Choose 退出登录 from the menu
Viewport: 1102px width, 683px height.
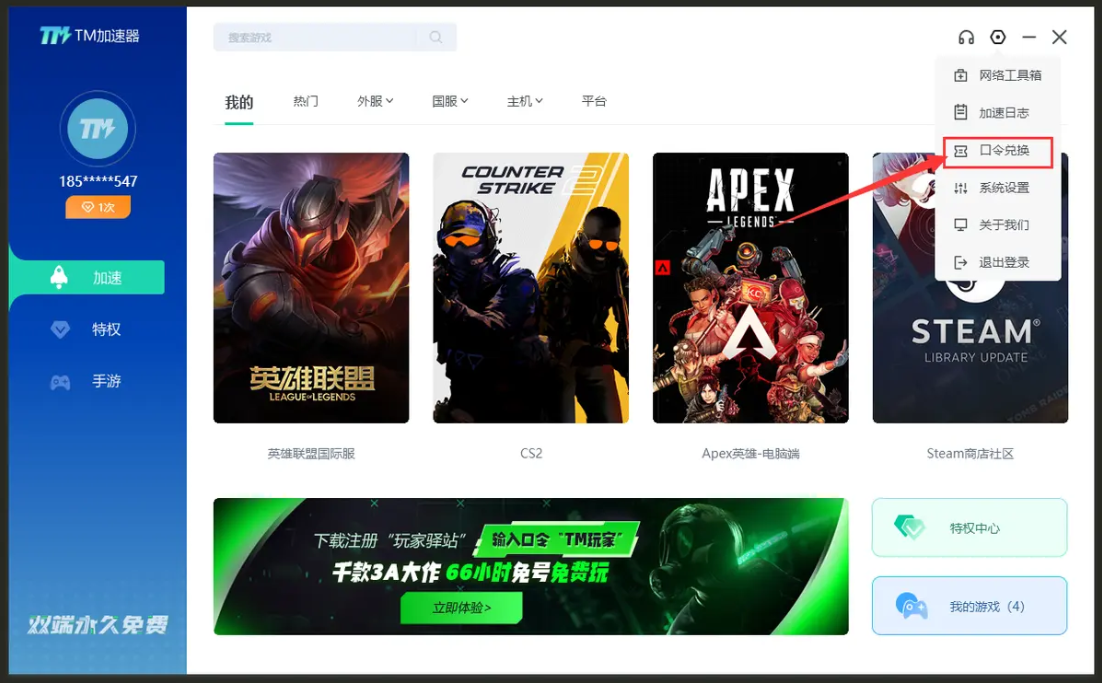(x=998, y=262)
